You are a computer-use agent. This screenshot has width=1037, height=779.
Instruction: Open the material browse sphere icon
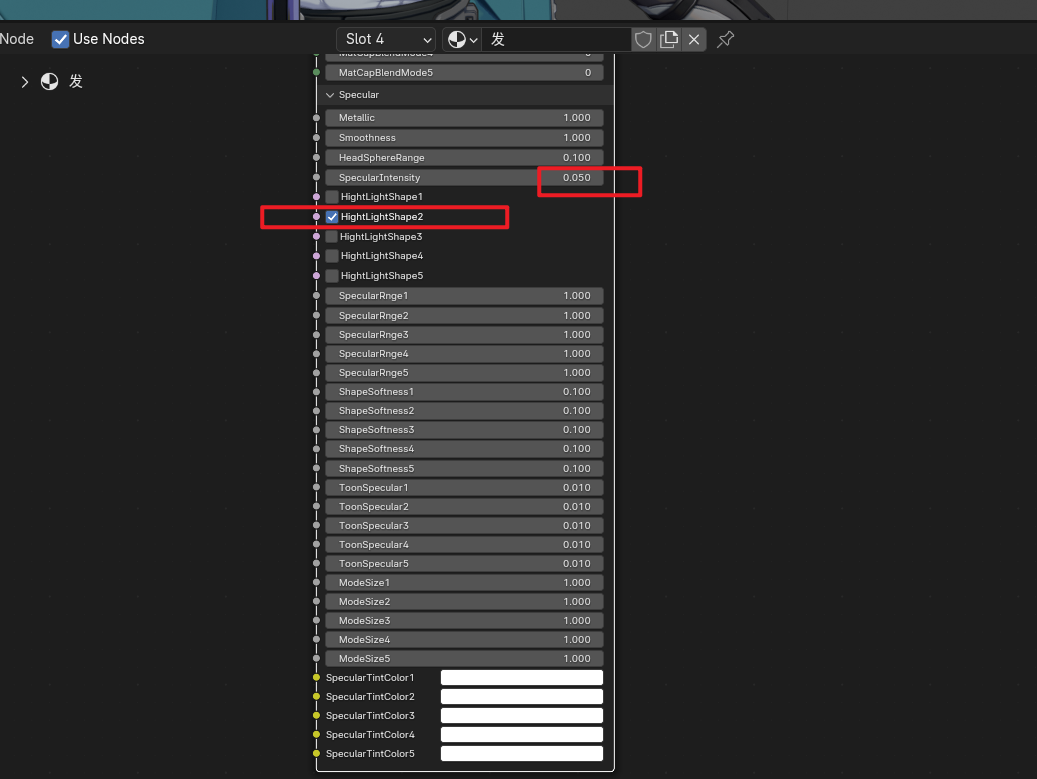[461, 39]
